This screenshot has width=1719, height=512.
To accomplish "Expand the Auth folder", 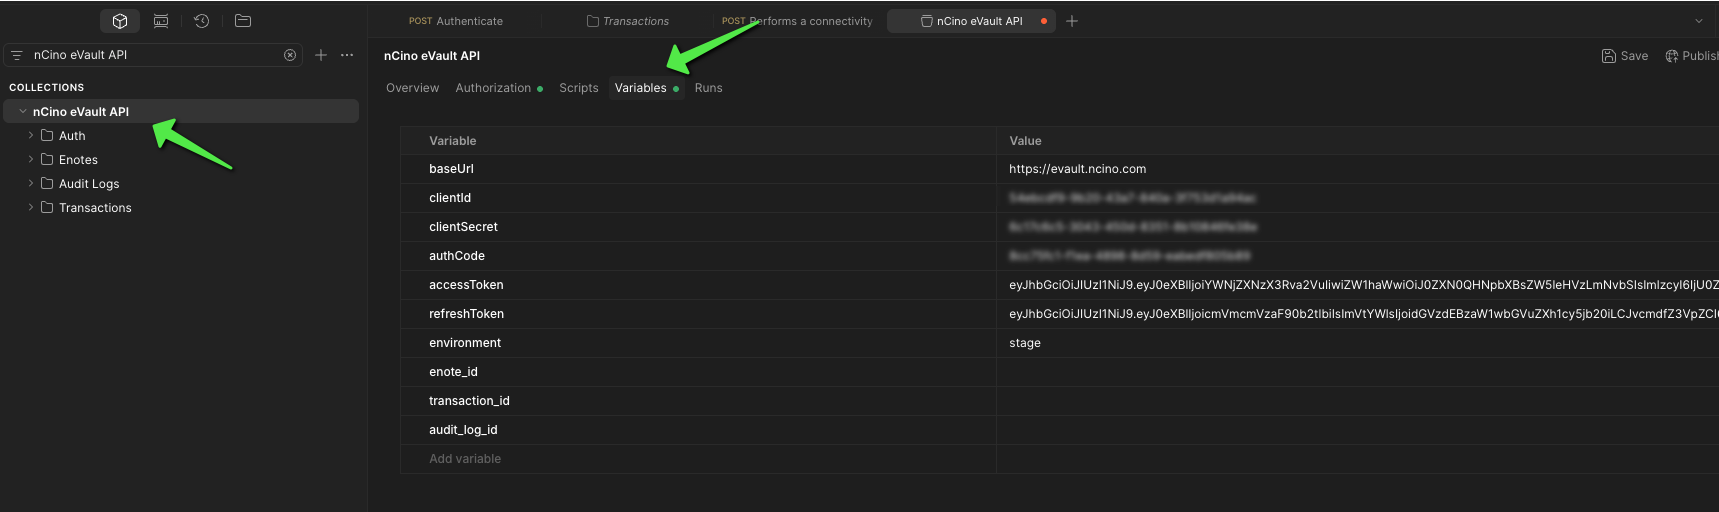I will tap(31, 135).
